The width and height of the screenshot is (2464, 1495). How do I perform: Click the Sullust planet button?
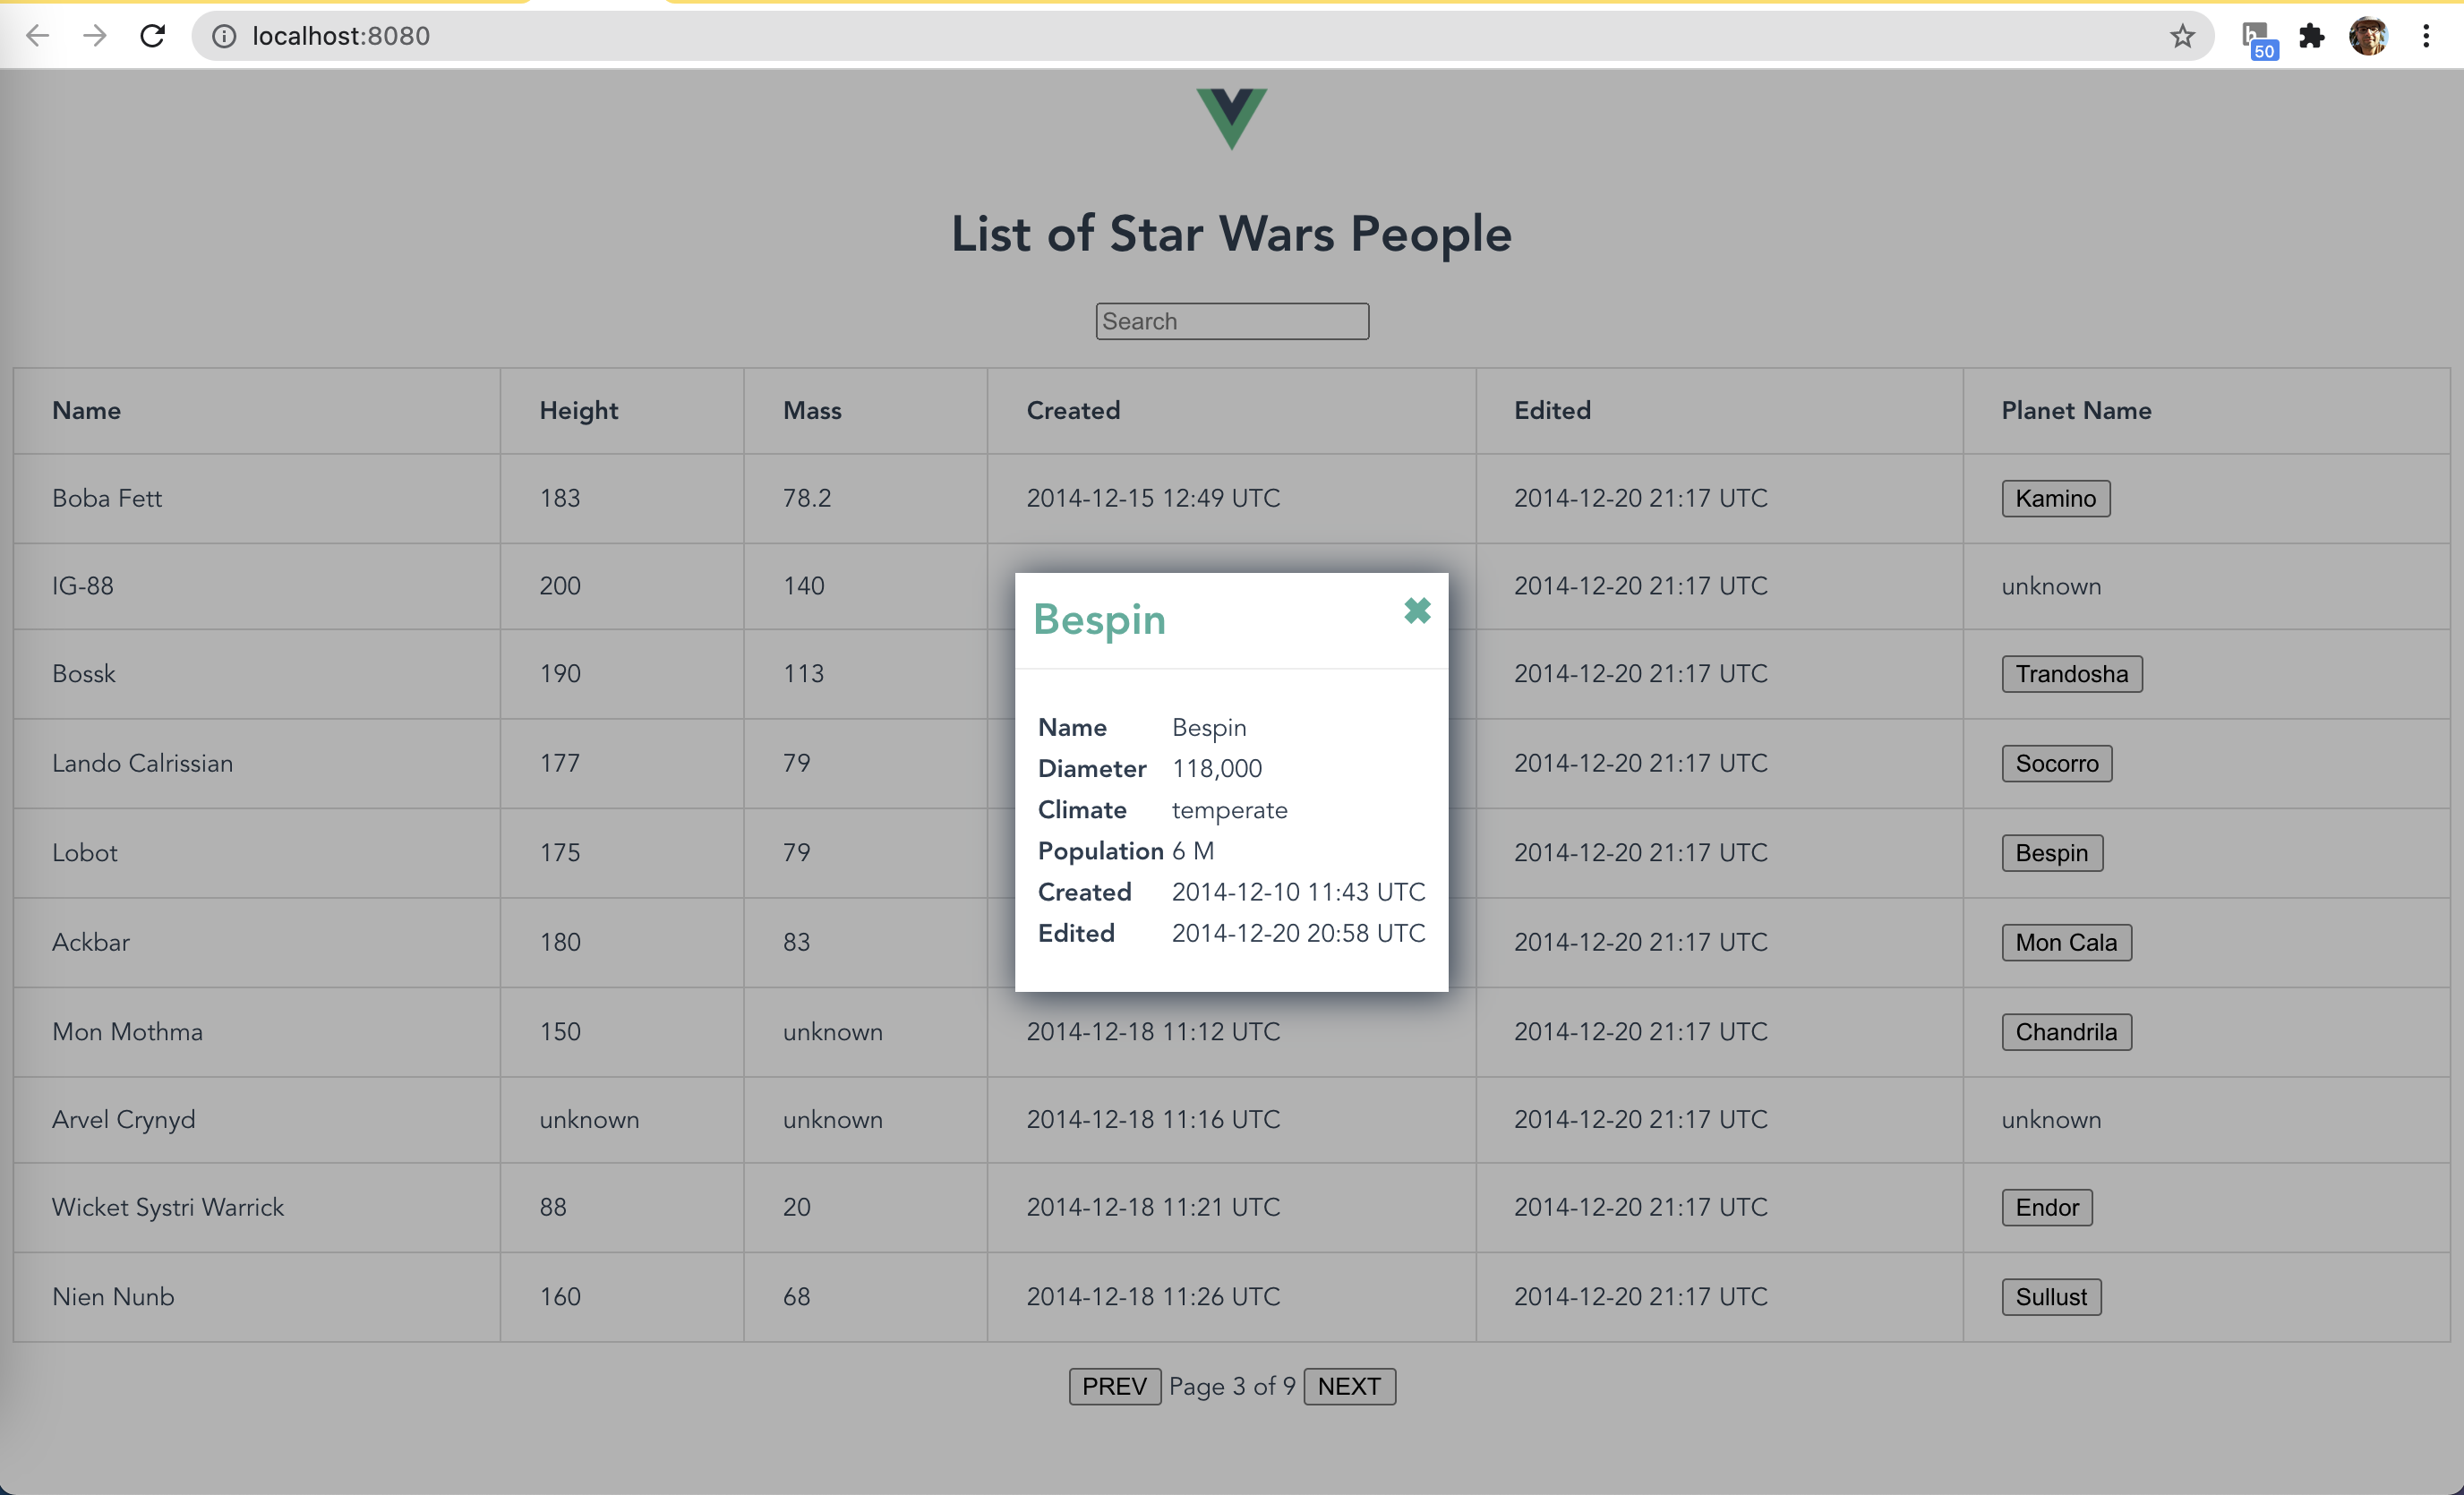(x=2050, y=1296)
